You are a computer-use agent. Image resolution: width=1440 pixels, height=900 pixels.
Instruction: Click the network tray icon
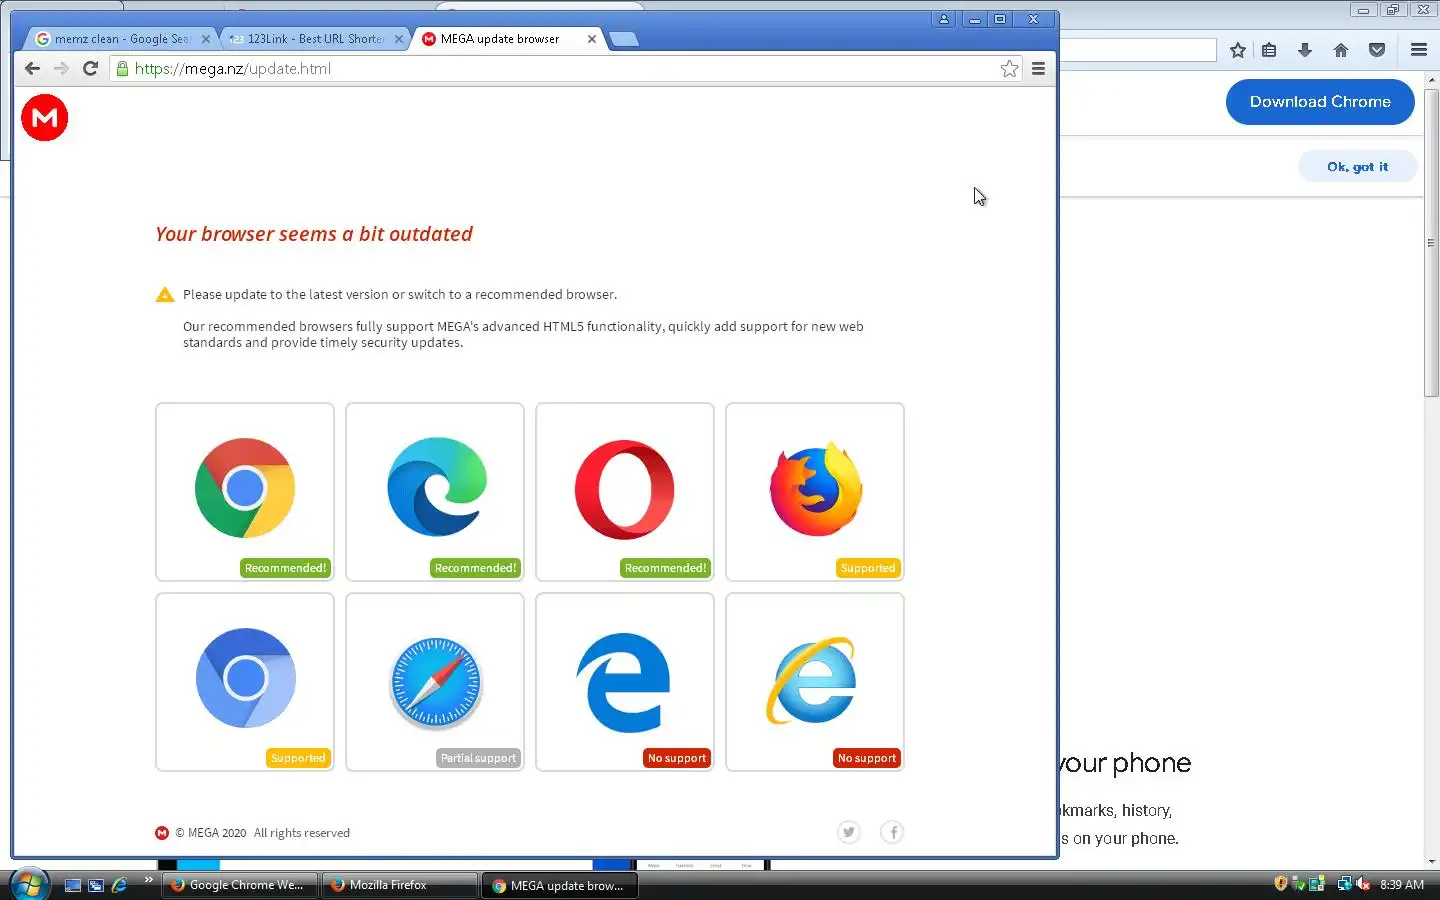pyautogui.click(x=1345, y=884)
